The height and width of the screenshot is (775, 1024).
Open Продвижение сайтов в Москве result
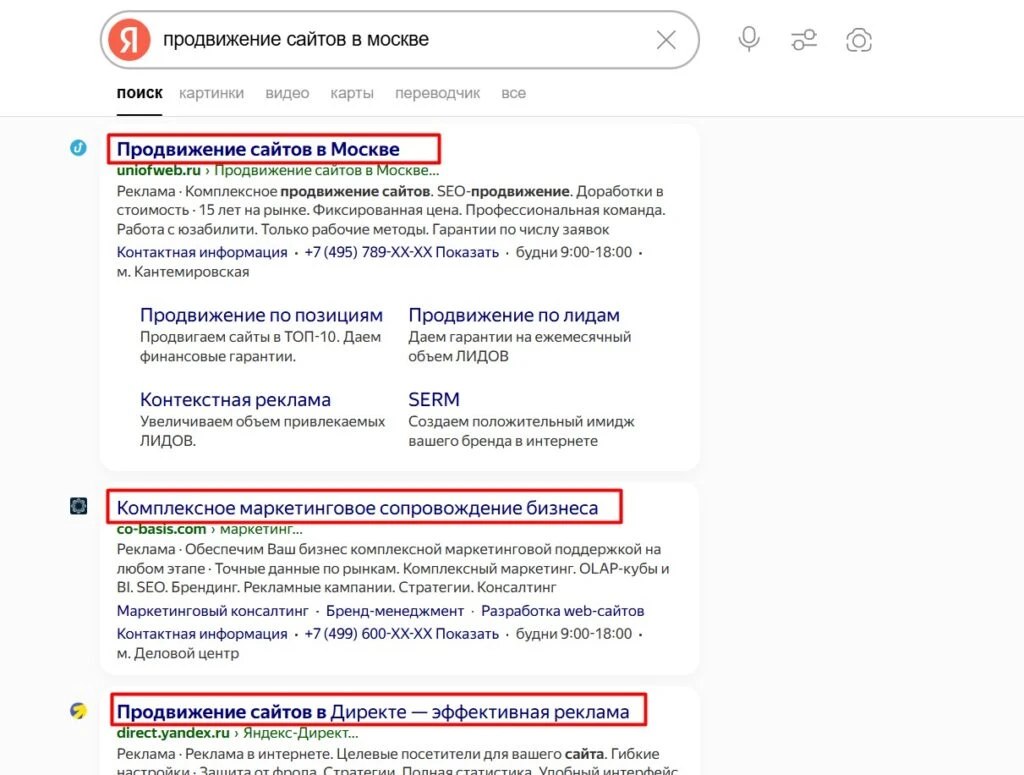pyautogui.click(x=258, y=149)
